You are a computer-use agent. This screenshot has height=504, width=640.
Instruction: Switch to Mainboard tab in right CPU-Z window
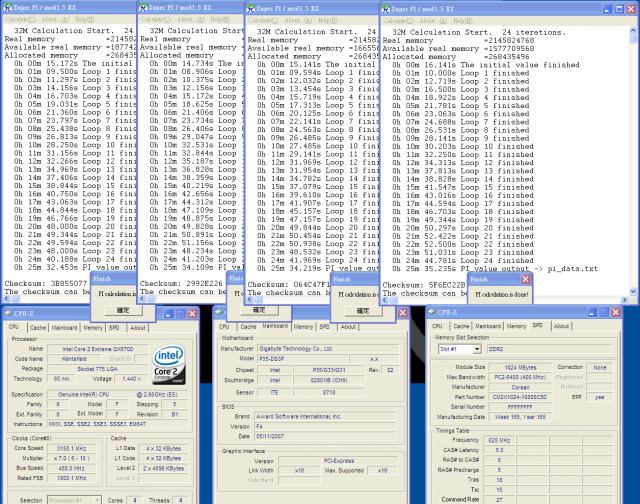488,326
